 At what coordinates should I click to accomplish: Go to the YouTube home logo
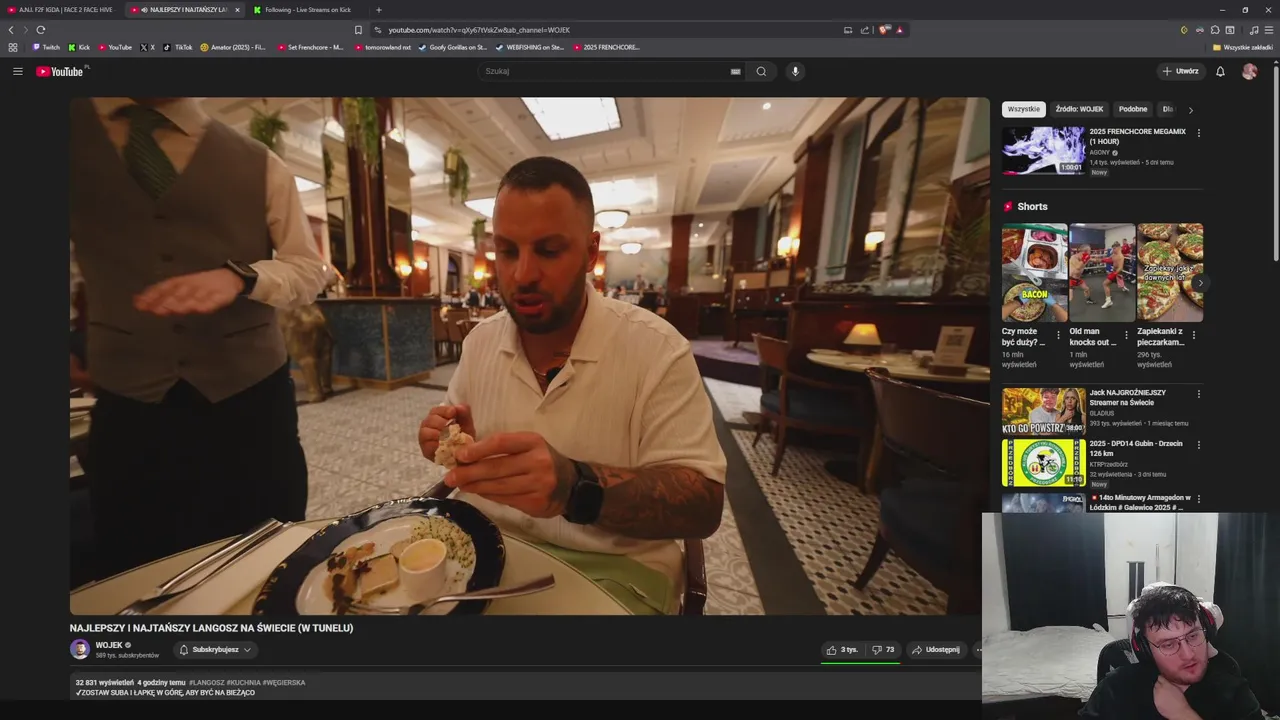click(x=62, y=71)
